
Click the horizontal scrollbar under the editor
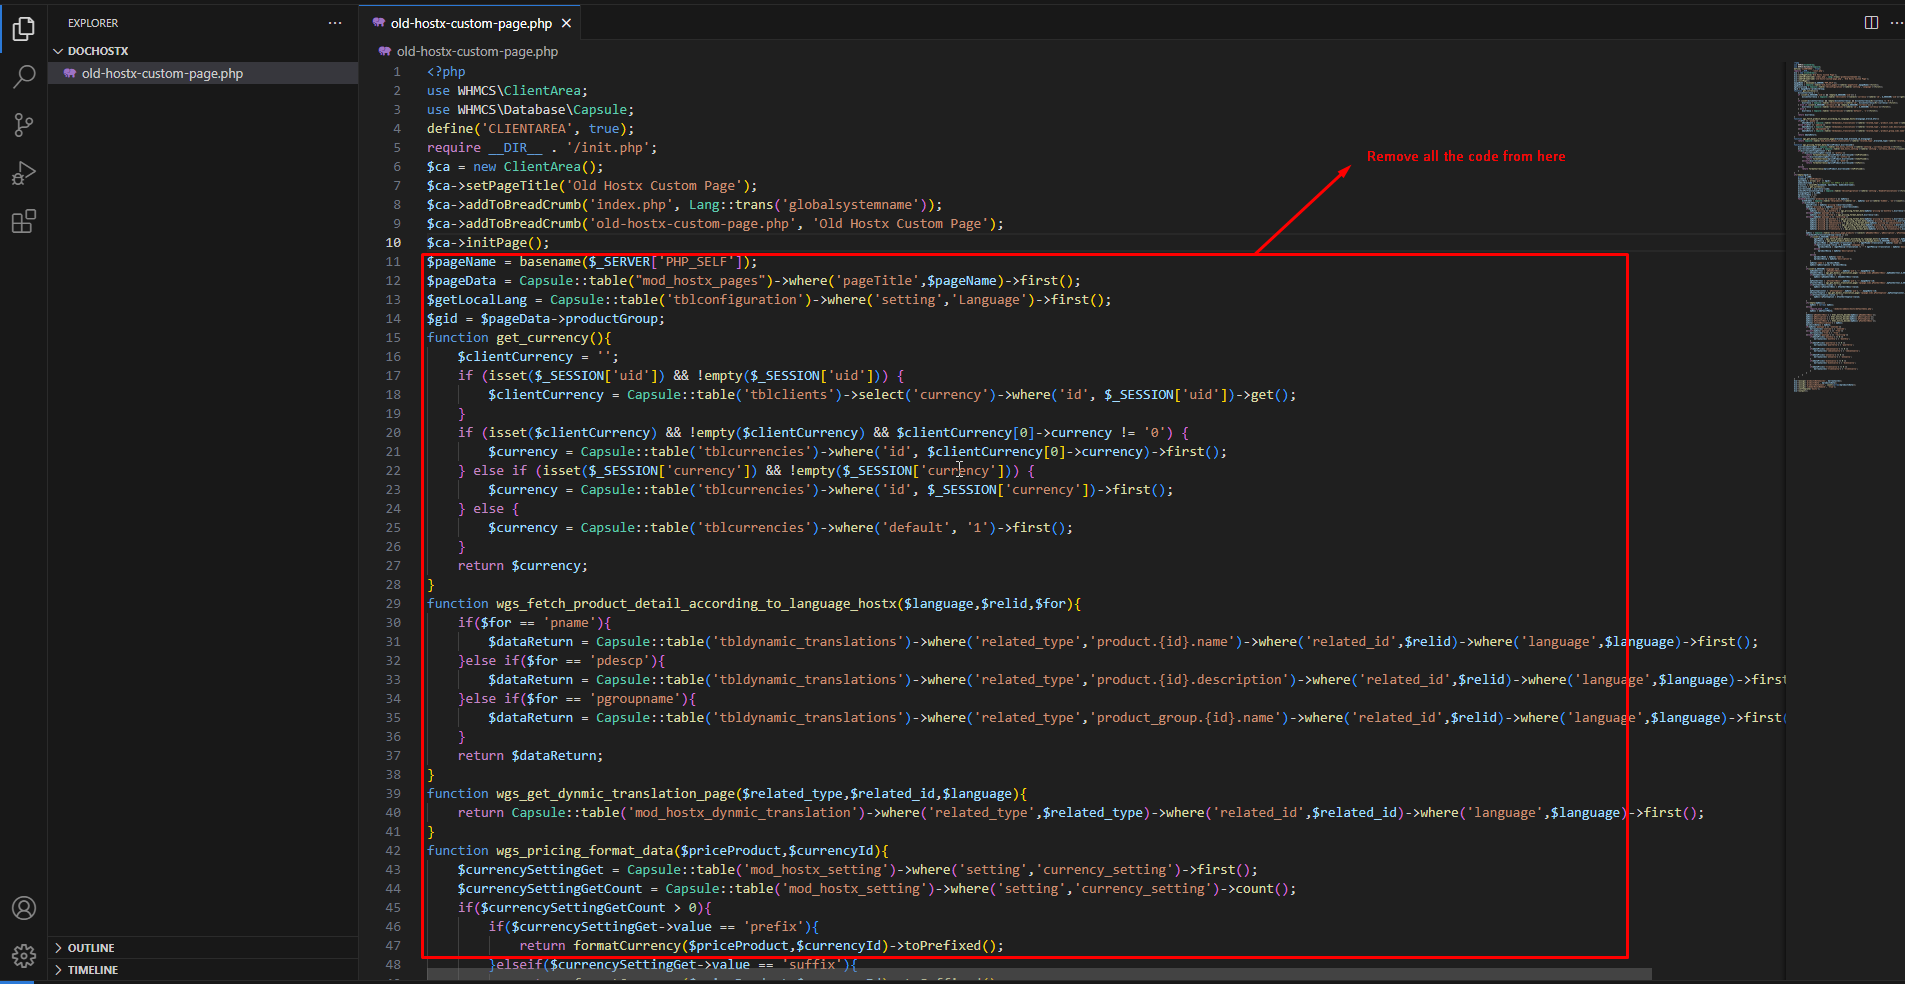pos(1040,974)
